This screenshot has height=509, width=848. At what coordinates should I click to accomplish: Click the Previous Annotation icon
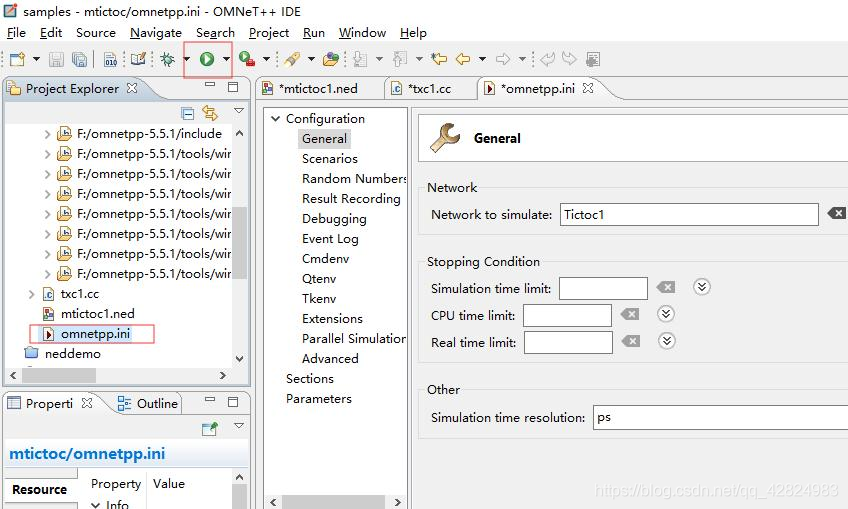tap(400, 59)
